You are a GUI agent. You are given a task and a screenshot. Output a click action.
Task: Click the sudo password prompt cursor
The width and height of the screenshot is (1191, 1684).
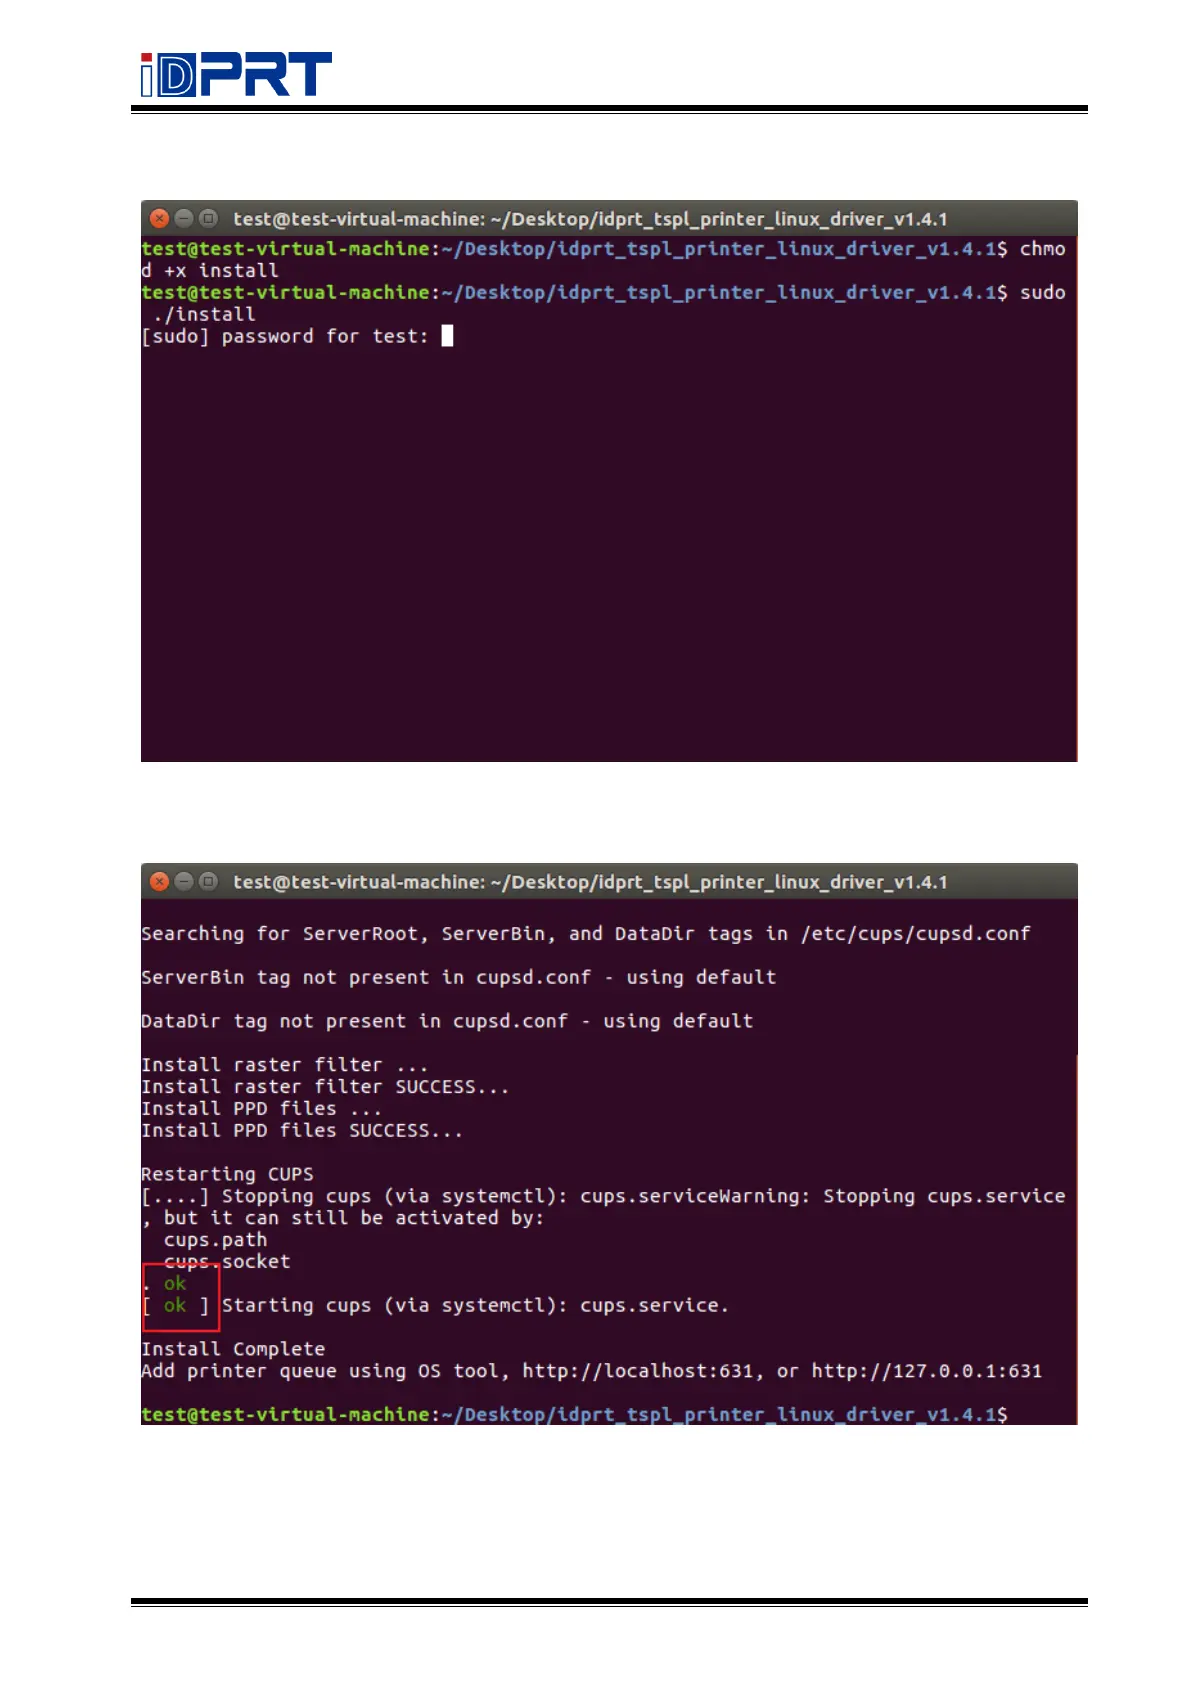coord(447,336)
